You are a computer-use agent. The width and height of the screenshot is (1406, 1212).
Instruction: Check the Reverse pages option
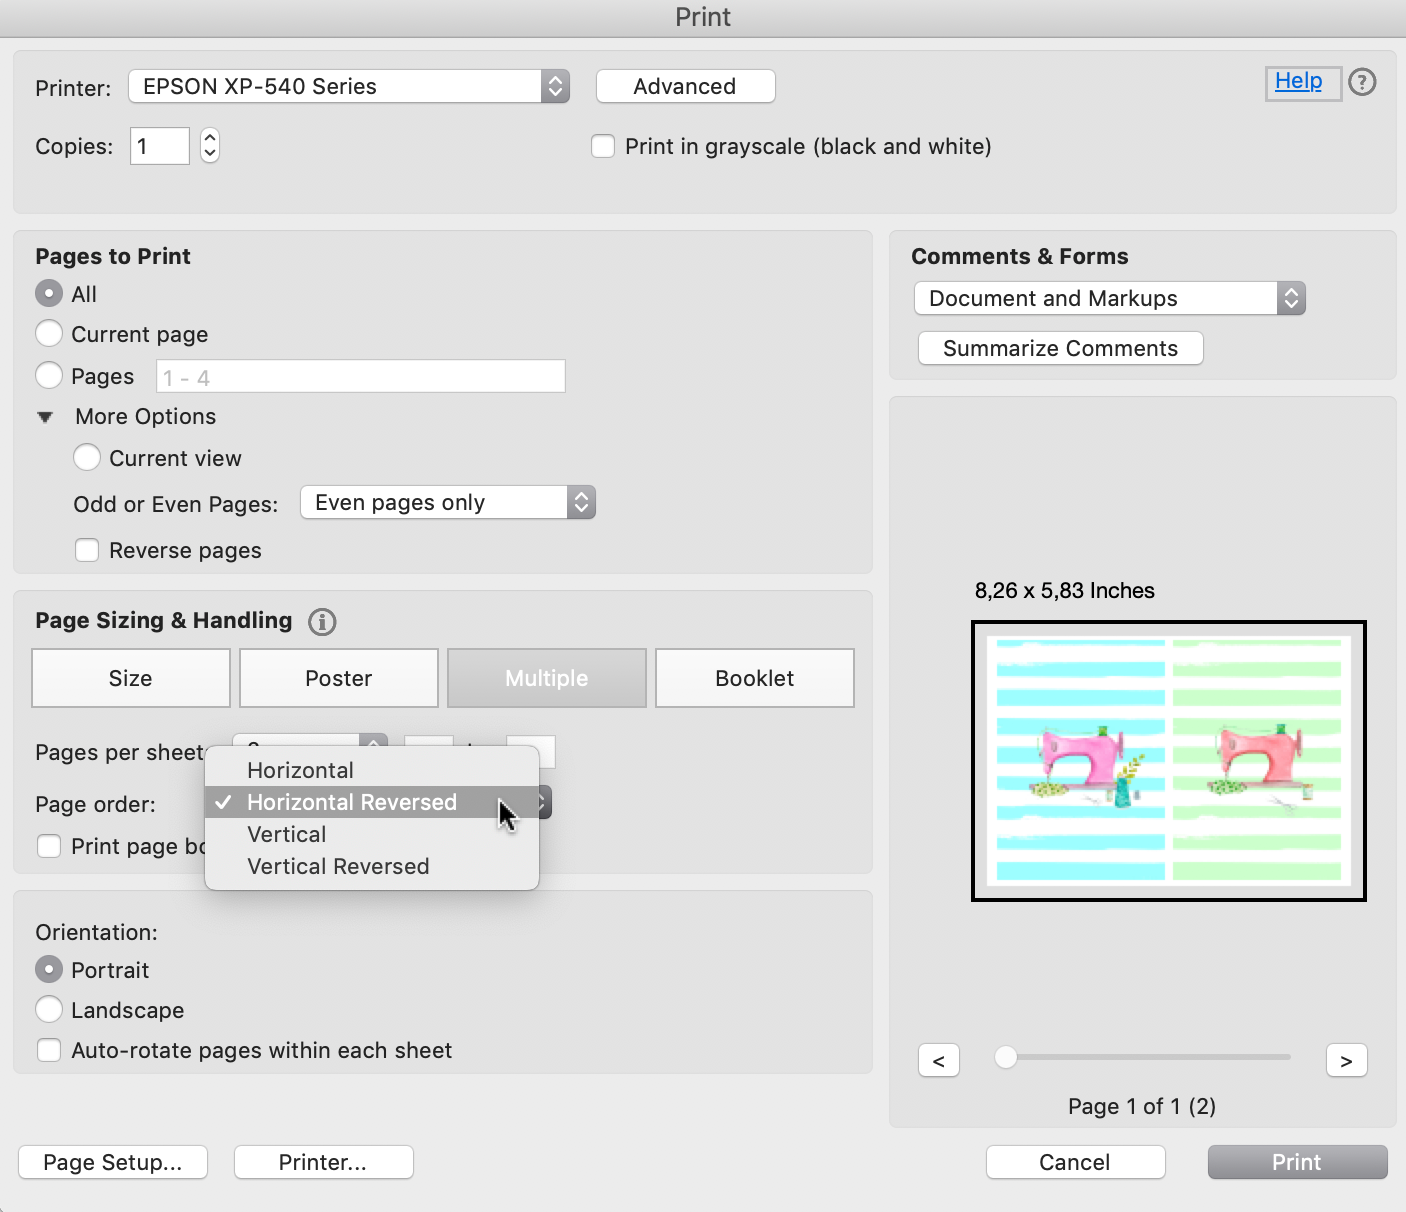click(88, 551)
